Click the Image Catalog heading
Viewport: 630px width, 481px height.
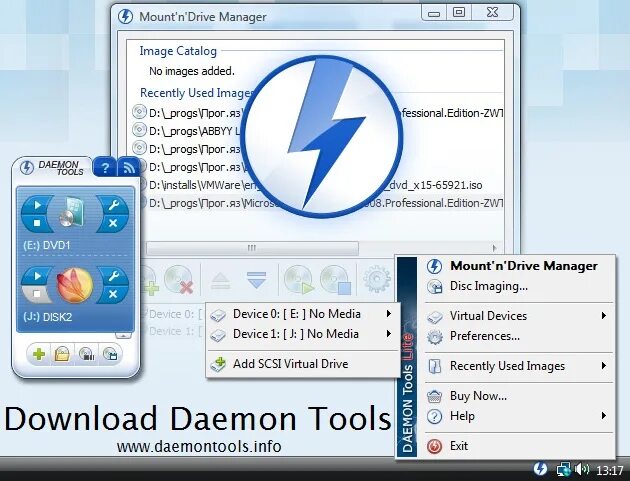178,51
